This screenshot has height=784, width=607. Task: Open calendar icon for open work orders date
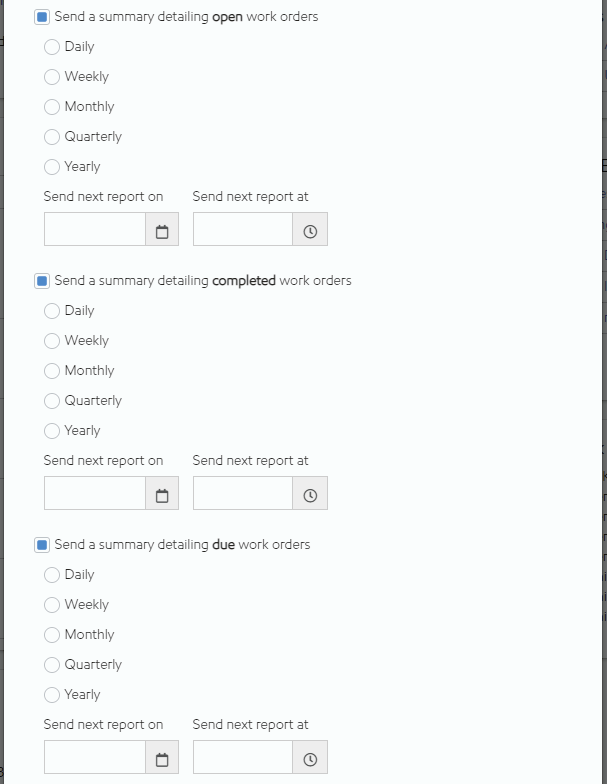pos(162,232)
